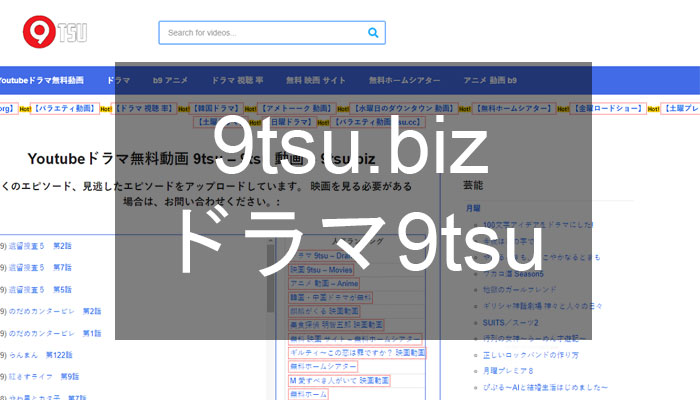Open the 【水曜日のダウンタウン 動画】 tag

(x=404, y=108)
